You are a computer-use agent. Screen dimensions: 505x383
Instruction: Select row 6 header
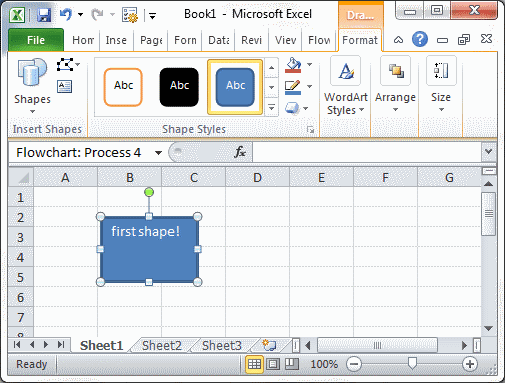pyautogui.click(x=21, y=297)
